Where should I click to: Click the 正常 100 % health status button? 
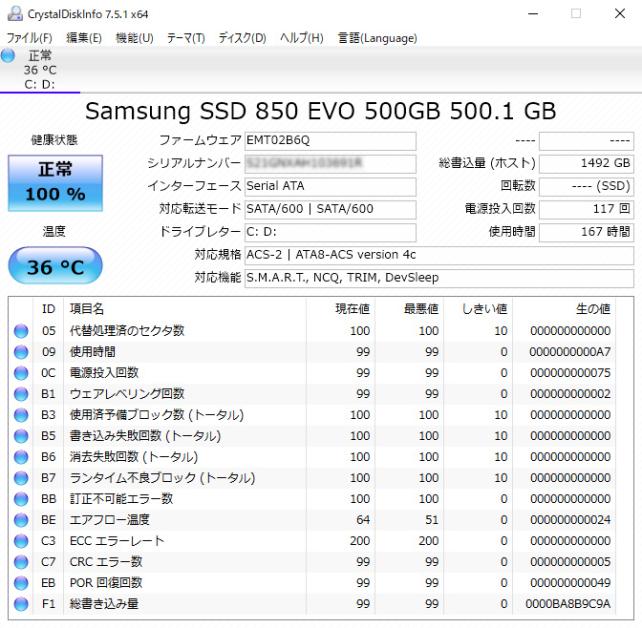(55, 183)
